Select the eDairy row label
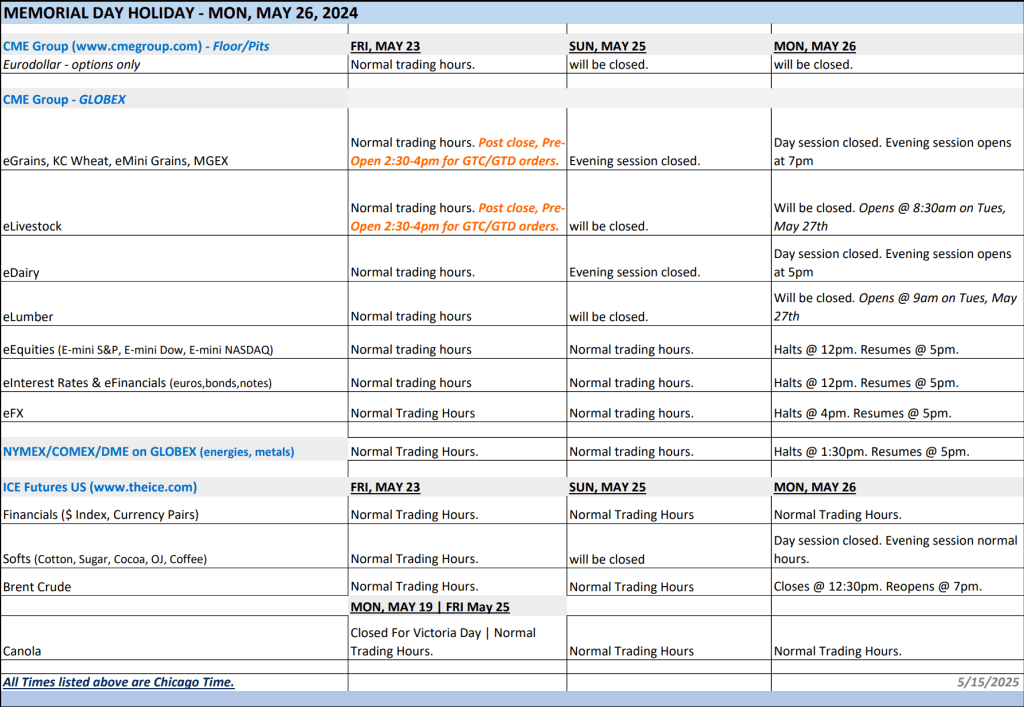Screen dimensions: 1024x707 pyautogui.click(x=22, y=272)
